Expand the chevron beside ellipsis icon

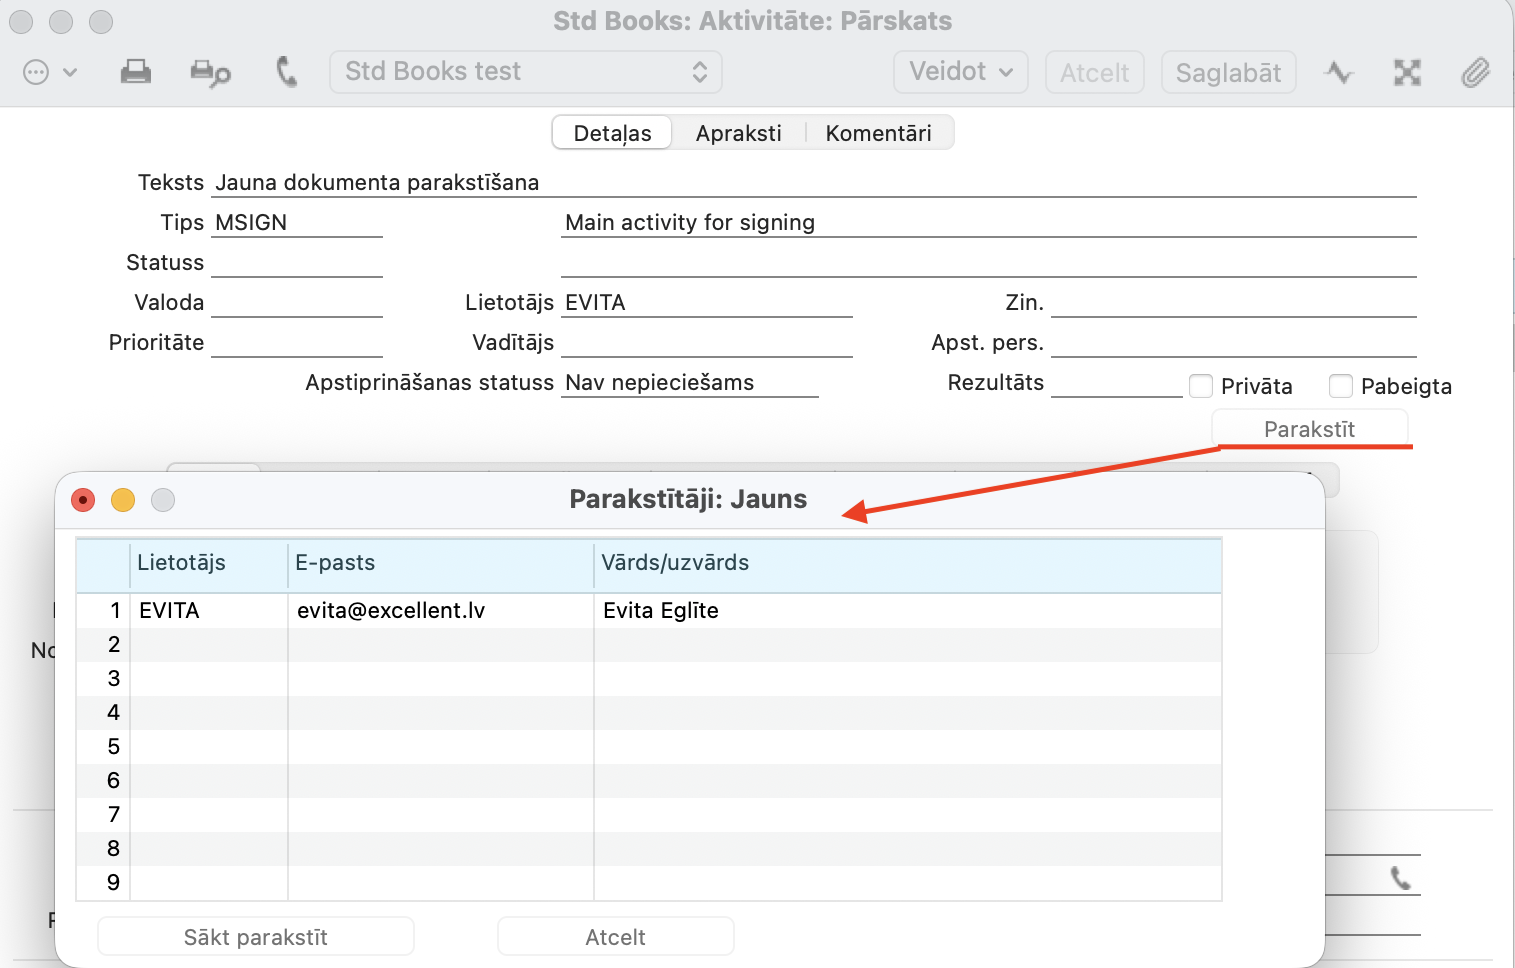[70, 72]
